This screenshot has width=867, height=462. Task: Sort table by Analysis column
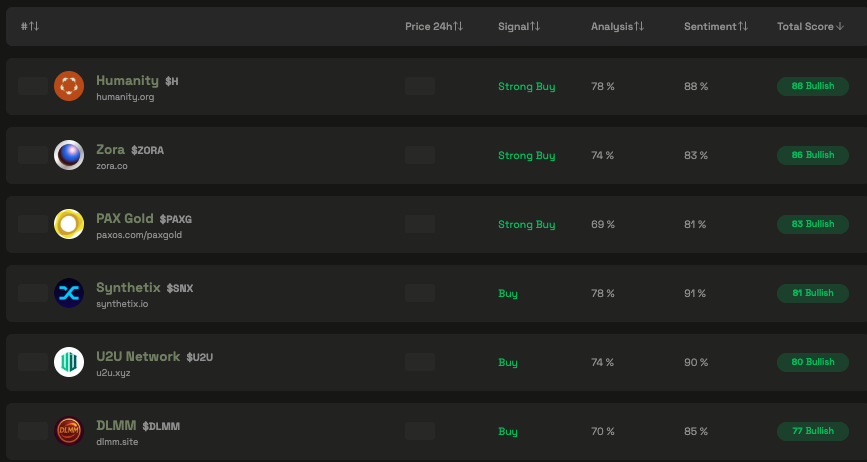coord(617,26)
